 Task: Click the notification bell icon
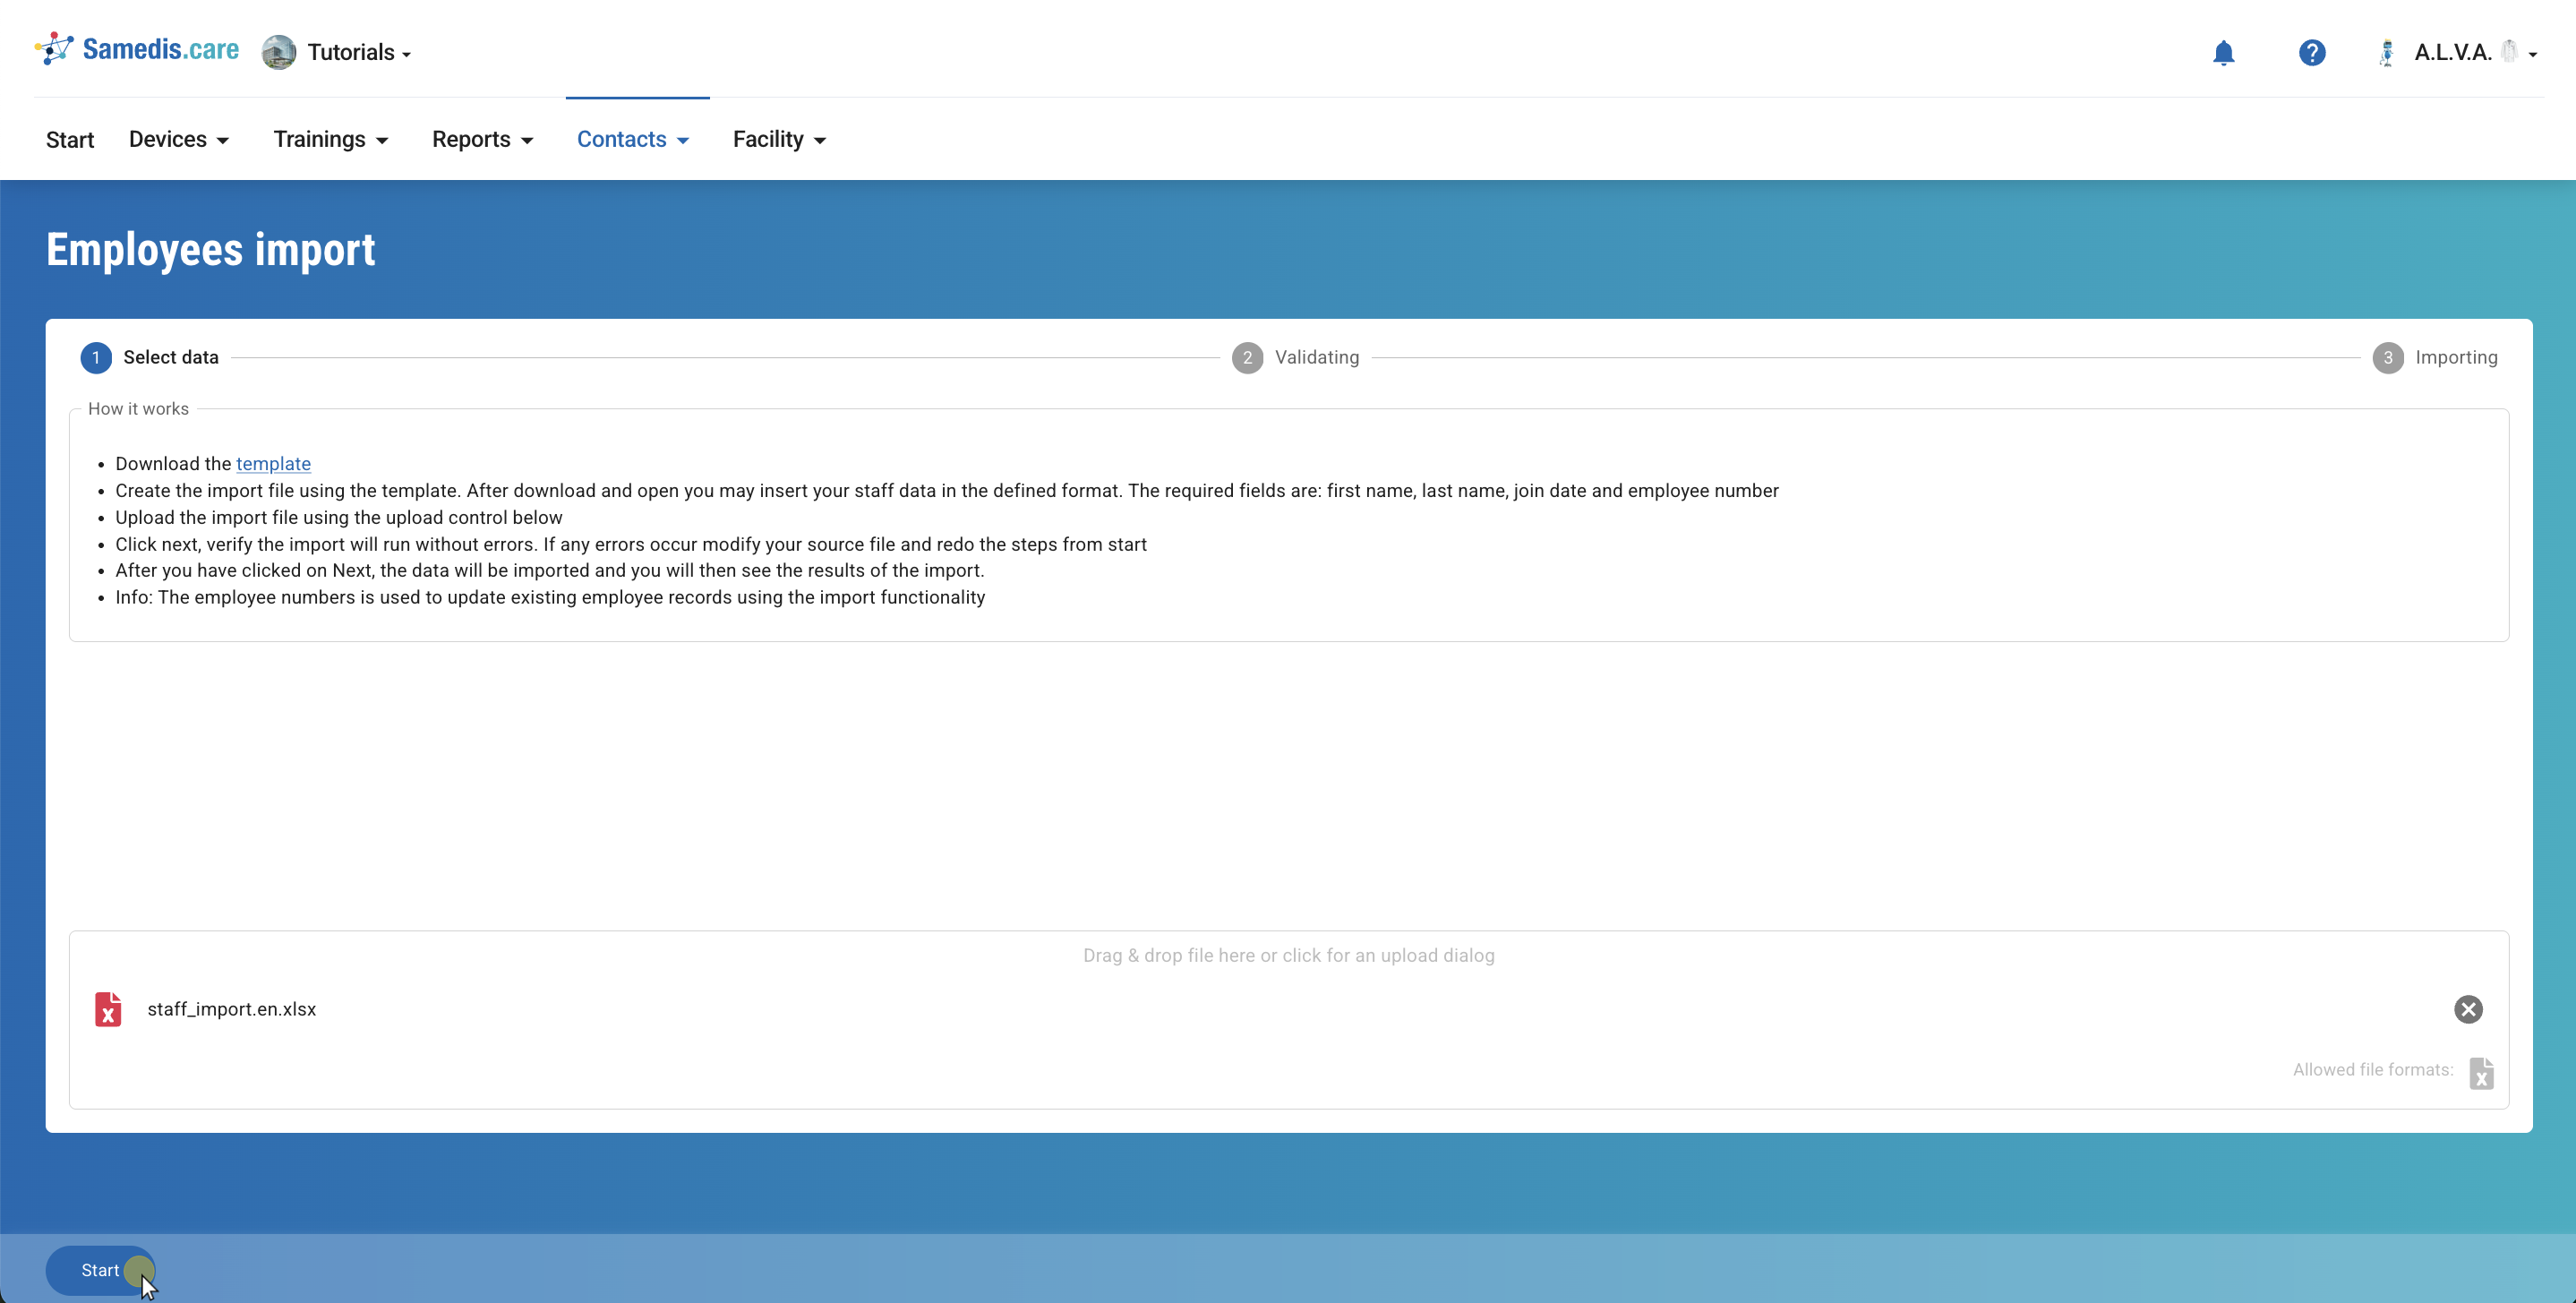click(2223, 52)
